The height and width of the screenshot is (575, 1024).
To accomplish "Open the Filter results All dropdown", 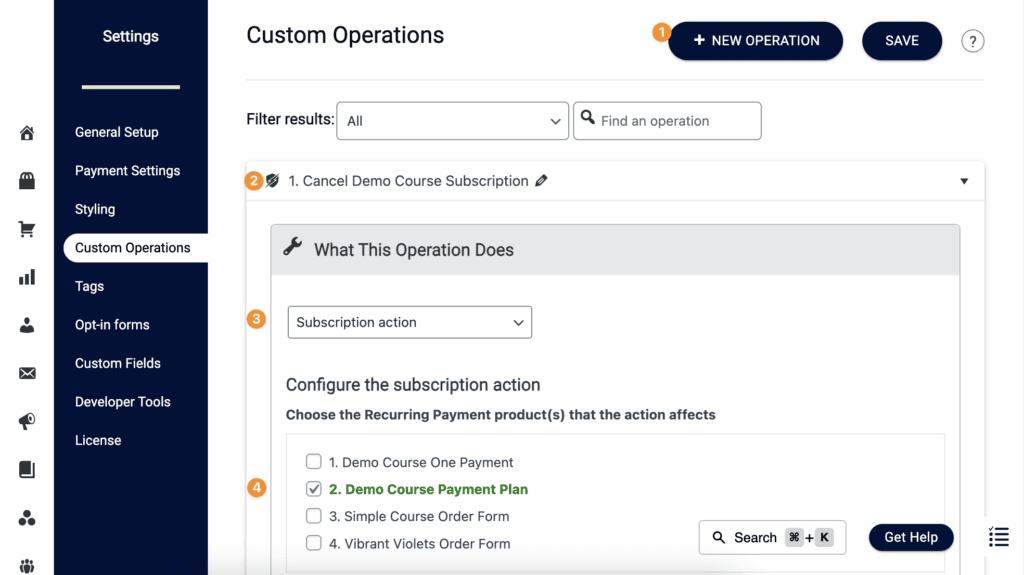I will (x=452, y=121).
